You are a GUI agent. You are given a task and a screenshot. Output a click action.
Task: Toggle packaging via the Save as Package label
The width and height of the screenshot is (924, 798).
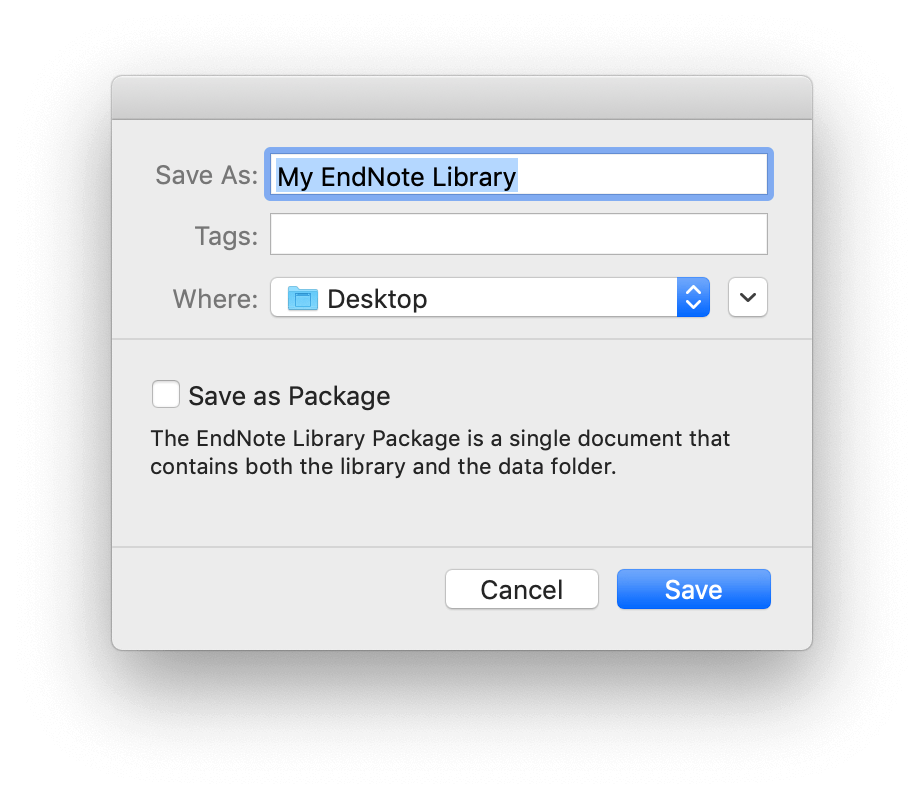[x=289, y=396]
